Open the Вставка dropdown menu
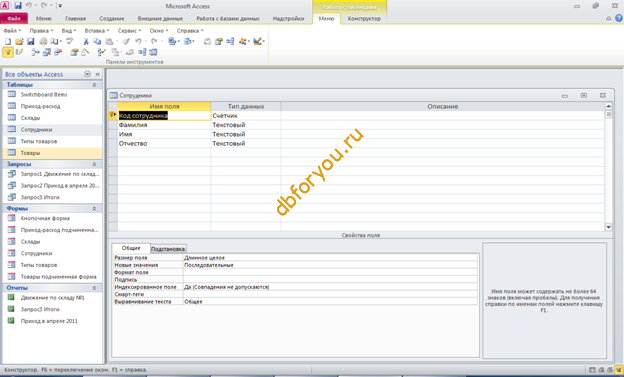Image resolution: width=624 pixels, height=377 pixels. click(97, 31)
